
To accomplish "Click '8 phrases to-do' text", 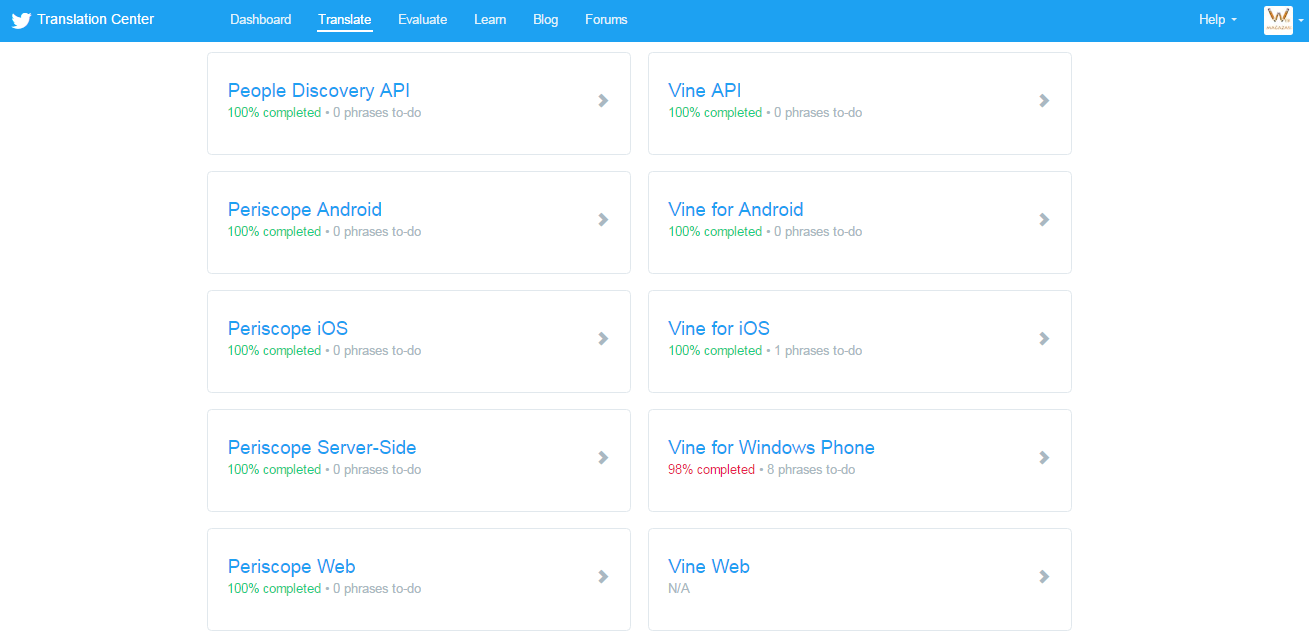I will 811,470.
